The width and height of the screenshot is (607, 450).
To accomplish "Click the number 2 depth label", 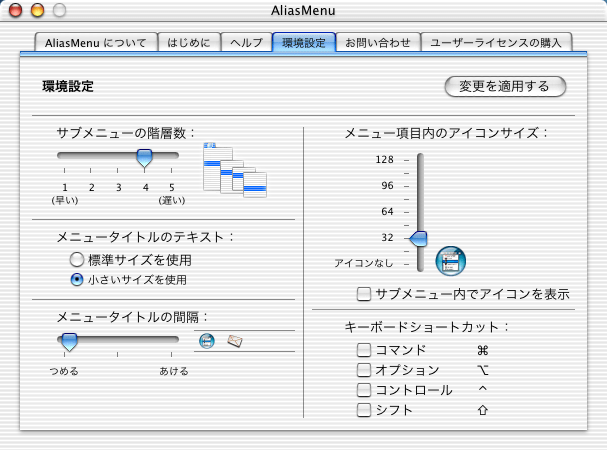I will (92, 187).
